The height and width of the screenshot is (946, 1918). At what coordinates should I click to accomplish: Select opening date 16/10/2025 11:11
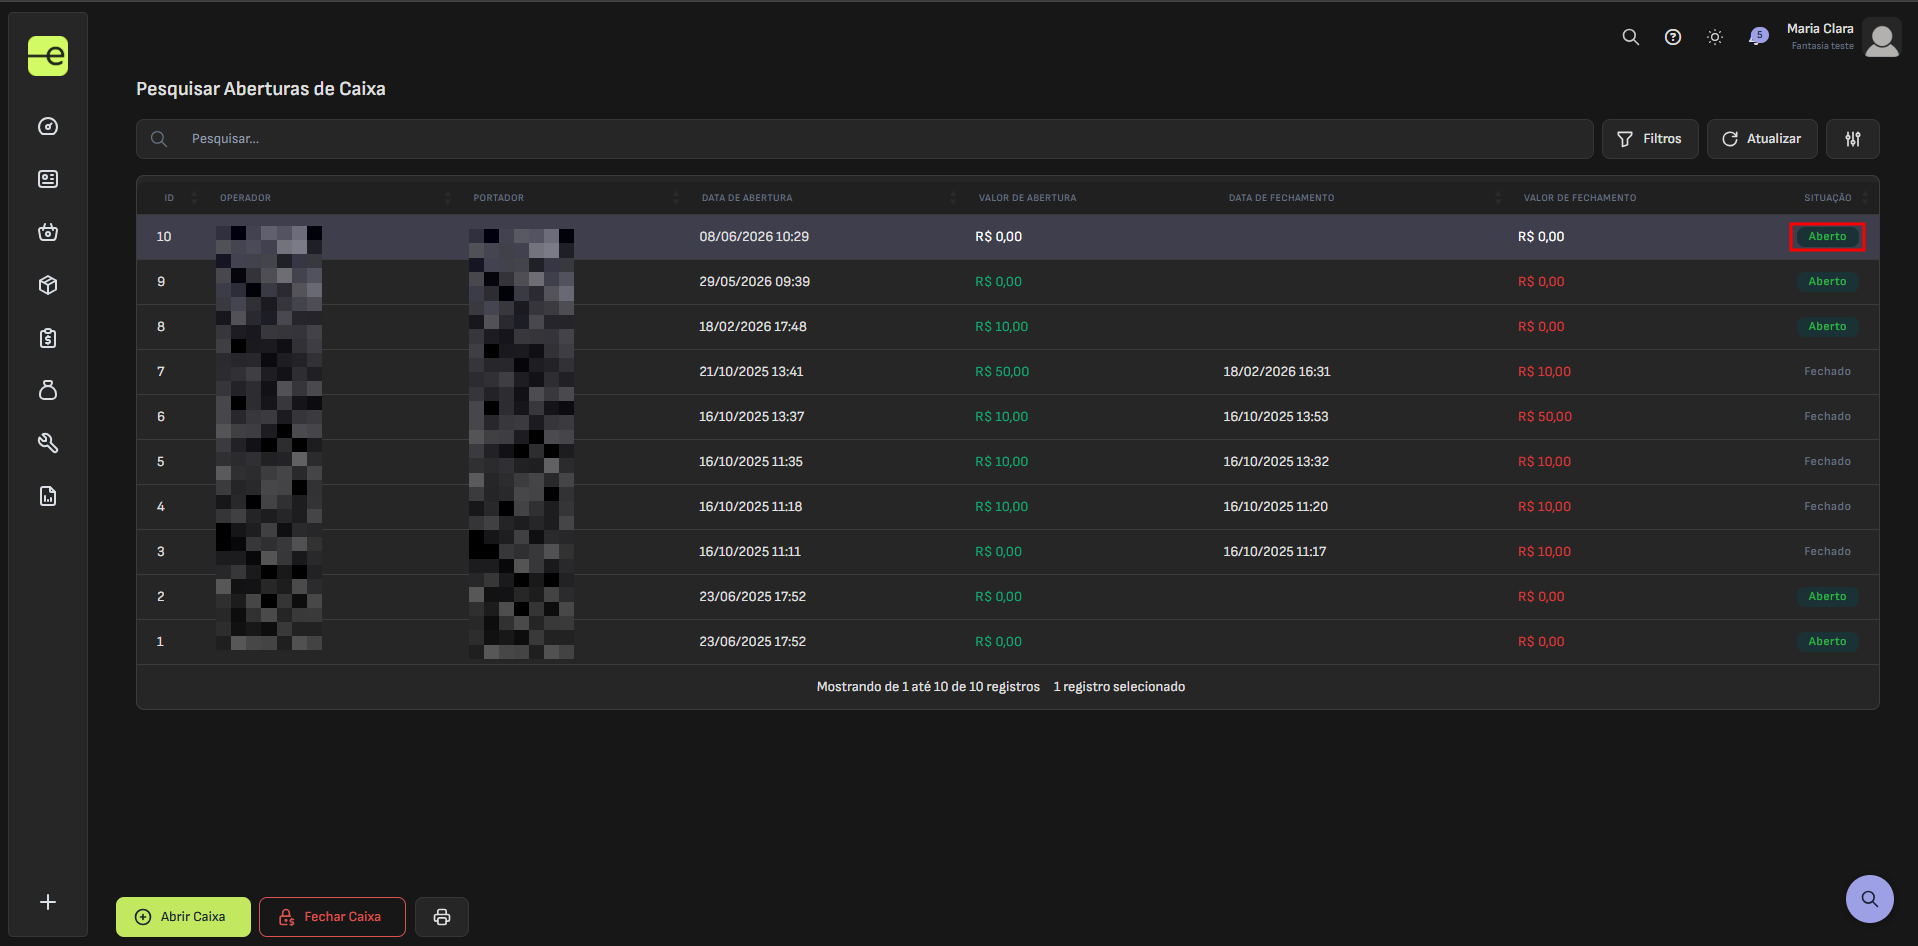click(750, 552)
